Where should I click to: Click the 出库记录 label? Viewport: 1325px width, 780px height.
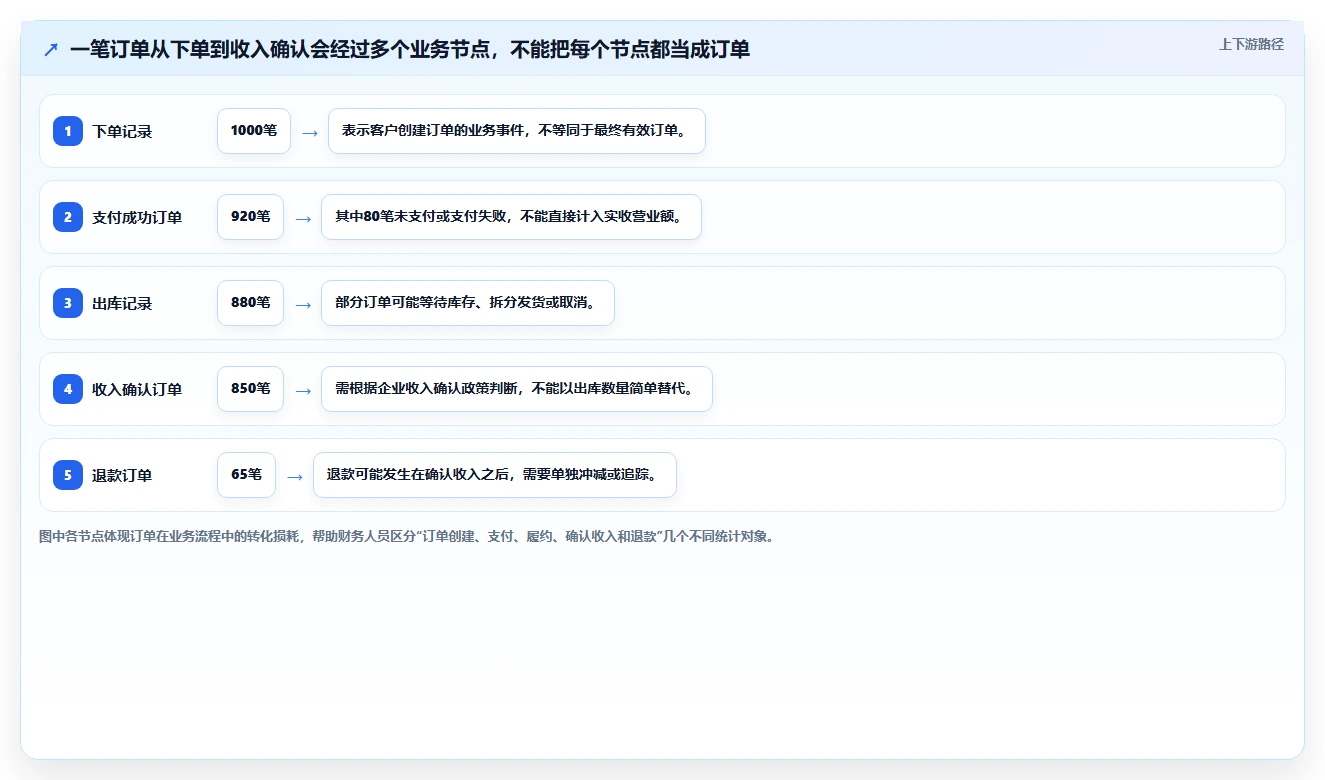(122, 303)
